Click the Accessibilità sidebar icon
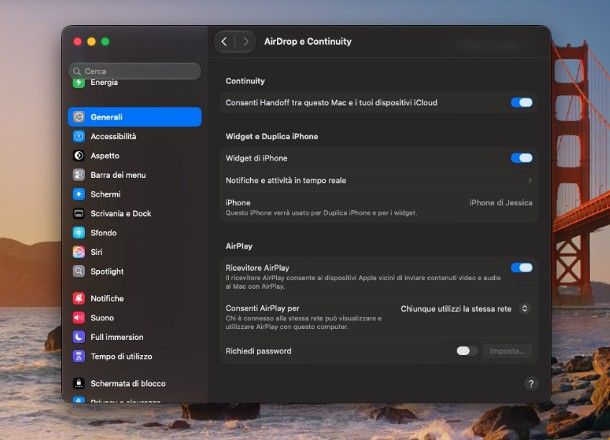 coord(79,136)
